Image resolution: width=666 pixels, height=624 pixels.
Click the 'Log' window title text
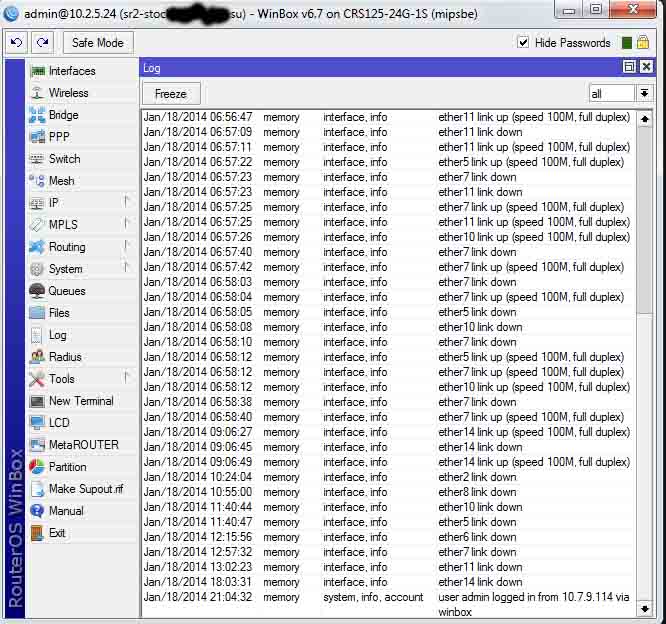[x=152, y=68]
